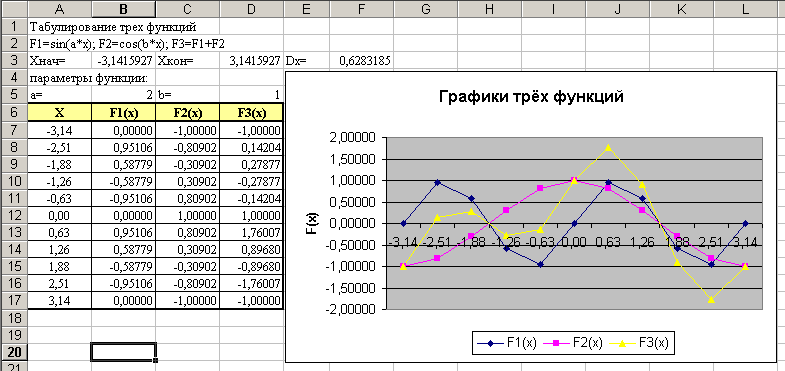Screen dimensions: 785x371
Task: Click the 'F2(x)' table header cell
Action: coord(188,112)
